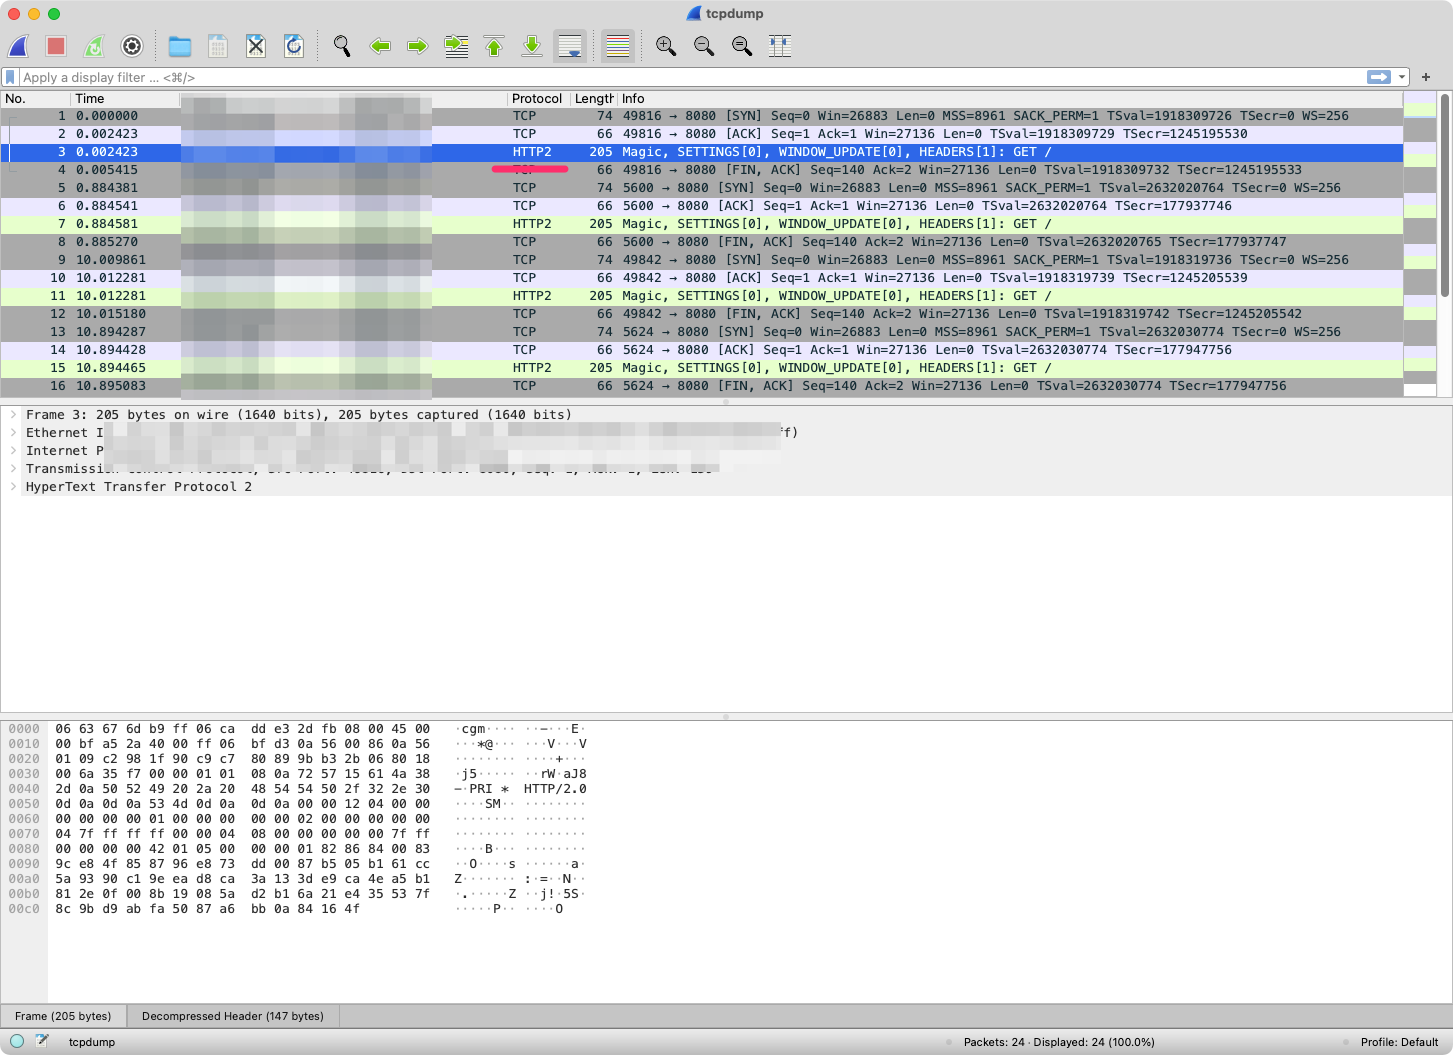The height and width of the screenshot is (1055, 1453).
Task: Open the Profile: Default selector
Action: coord(1399,1042)
